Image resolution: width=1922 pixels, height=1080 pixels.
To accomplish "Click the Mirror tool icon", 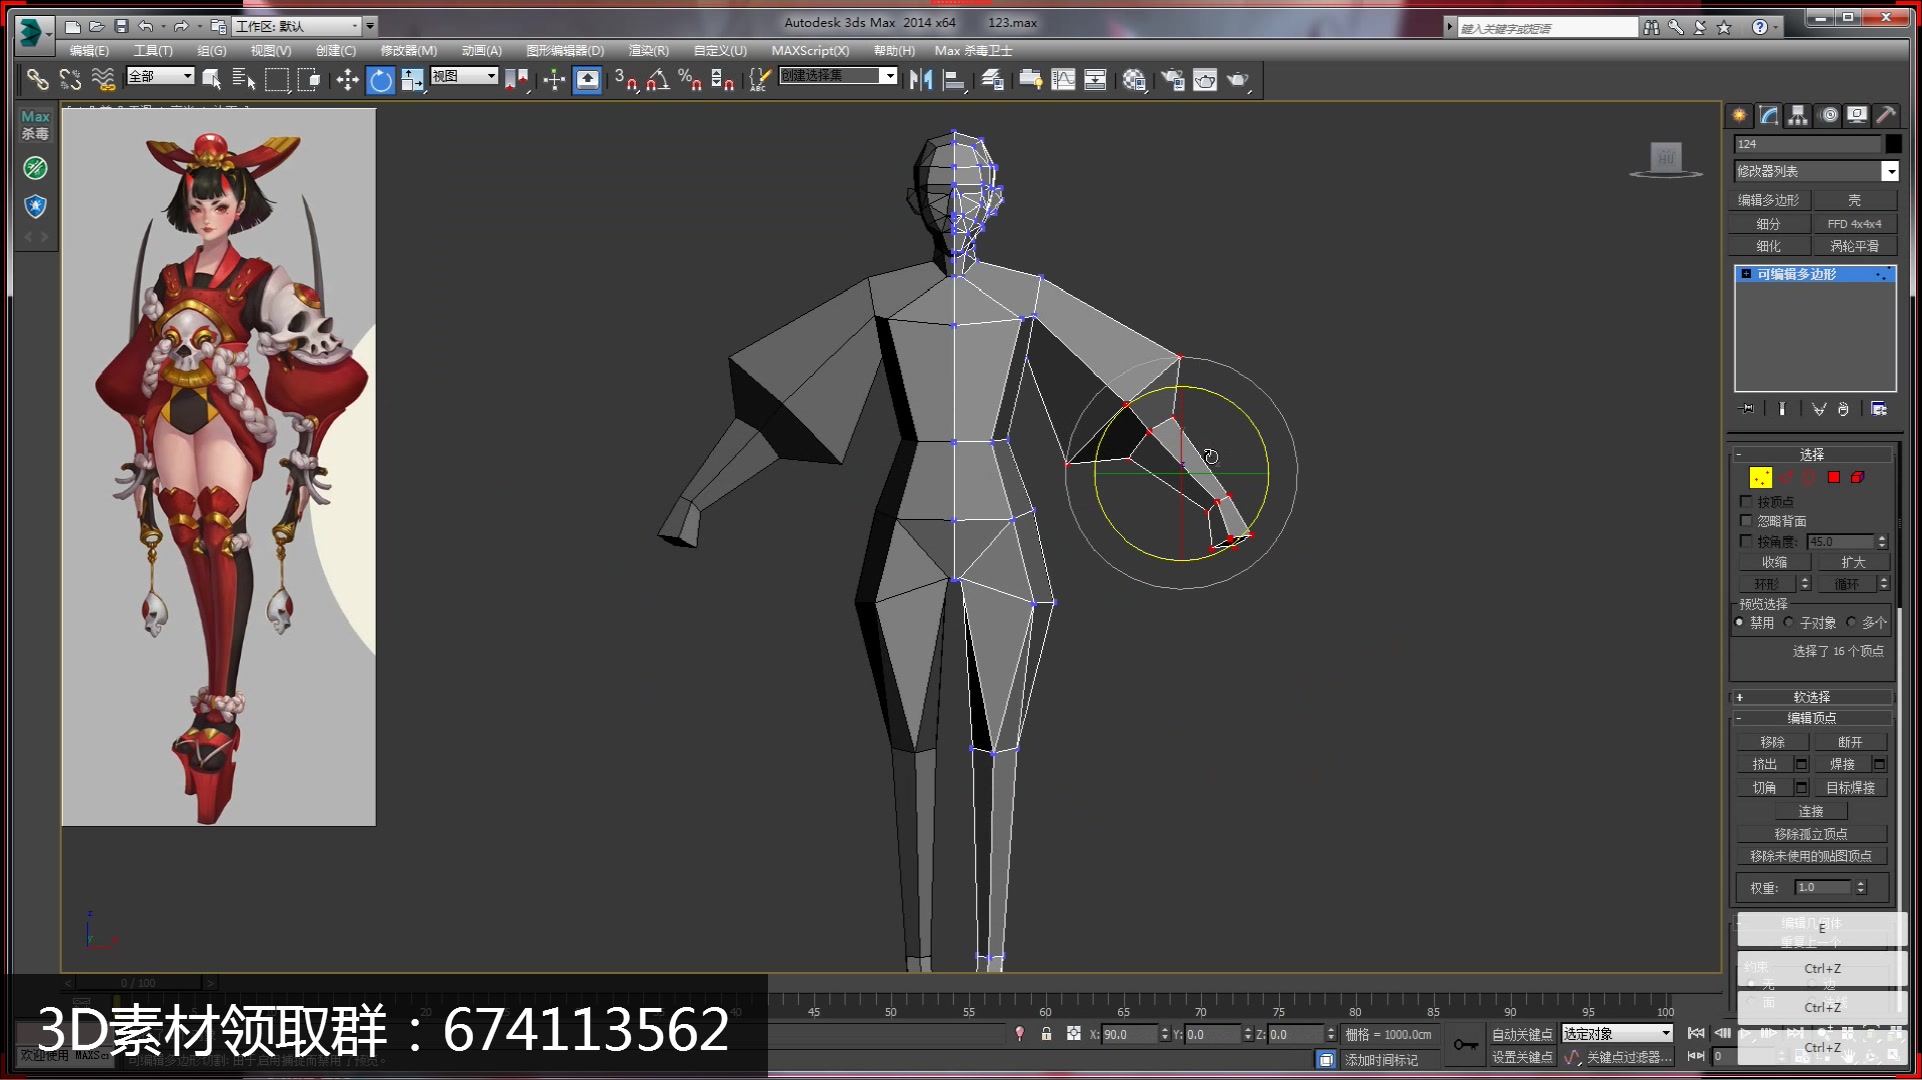I will [x=921, y=79].
